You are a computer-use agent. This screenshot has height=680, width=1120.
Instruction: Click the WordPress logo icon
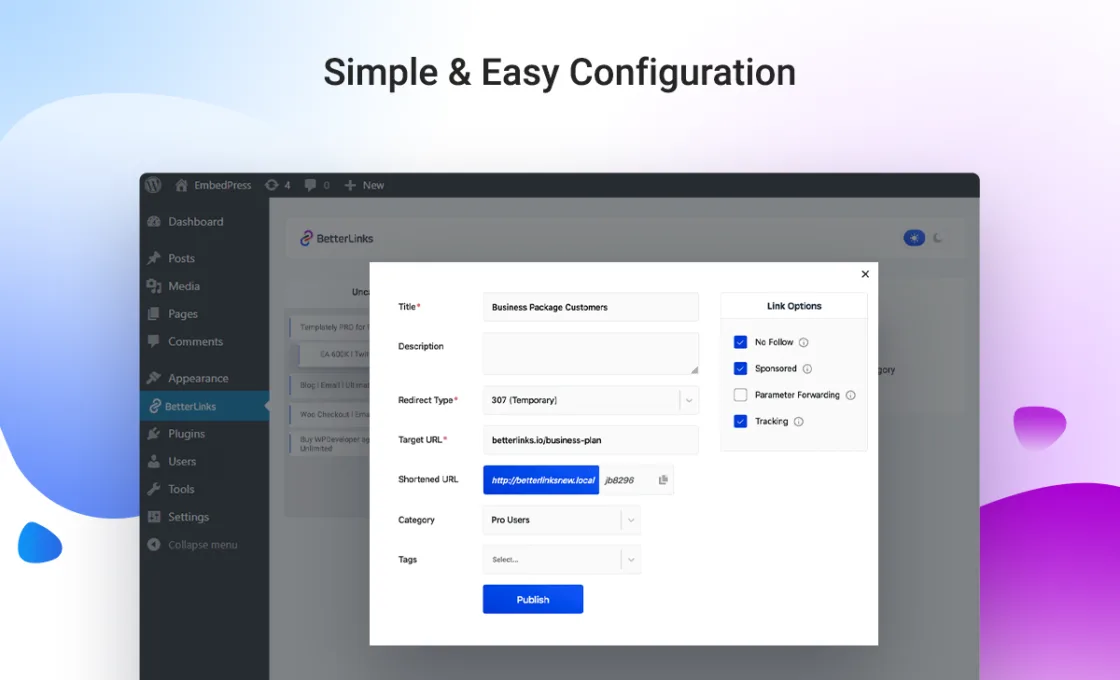click(x=153, y=185)
